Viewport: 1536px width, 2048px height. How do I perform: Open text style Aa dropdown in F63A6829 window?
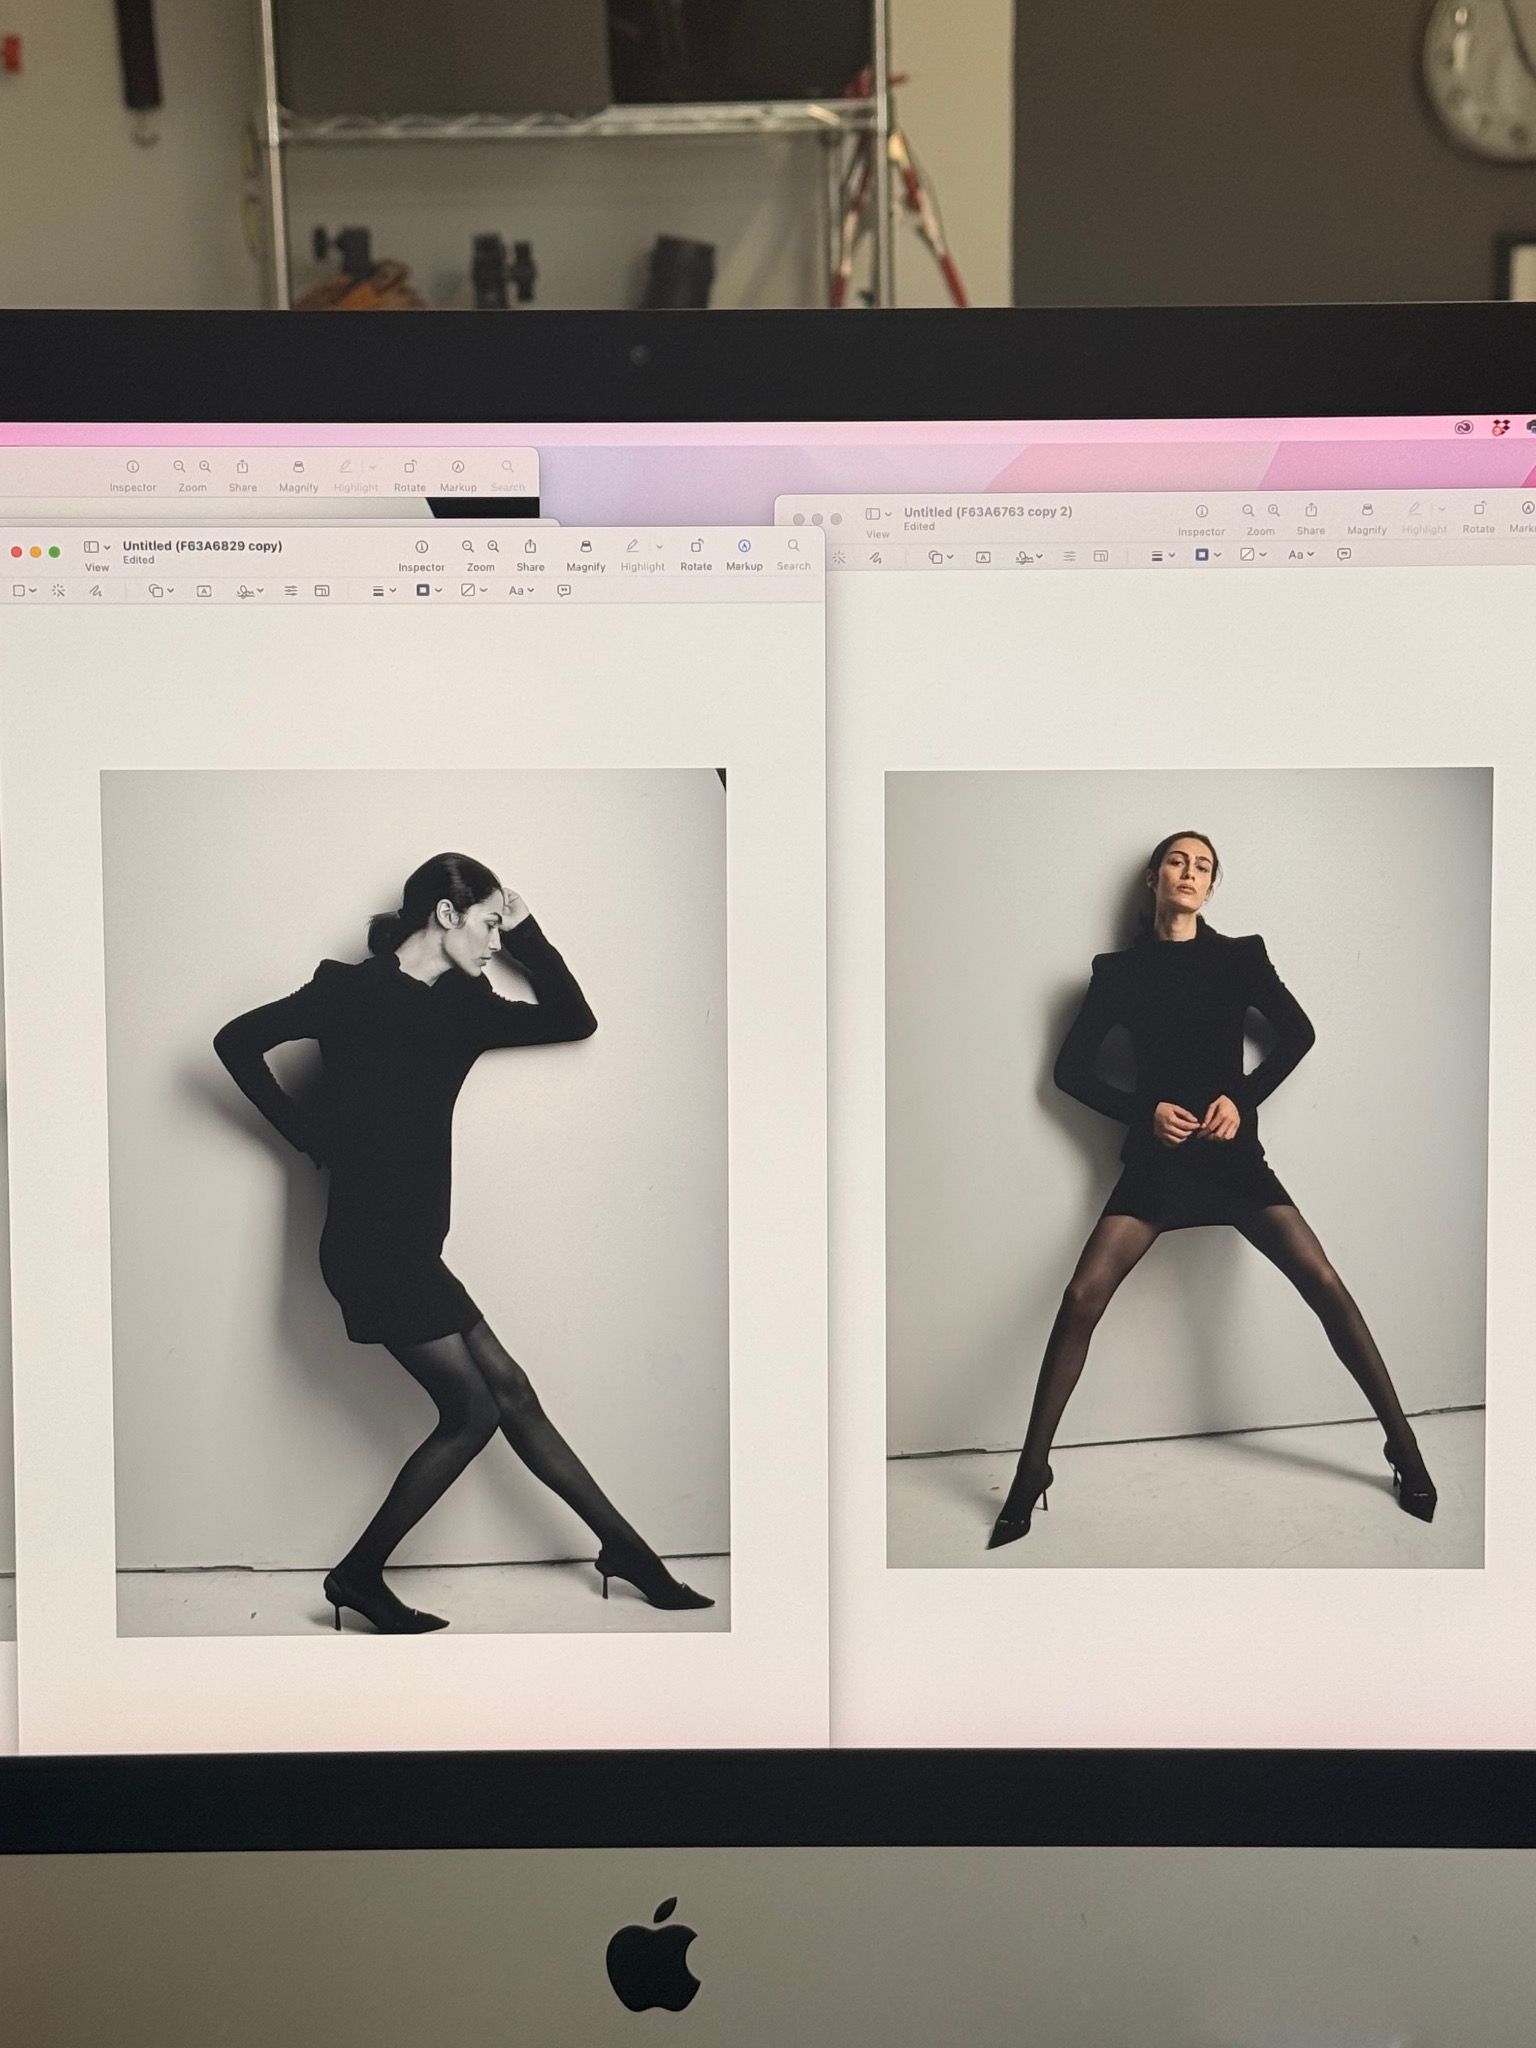pos(521,591)
